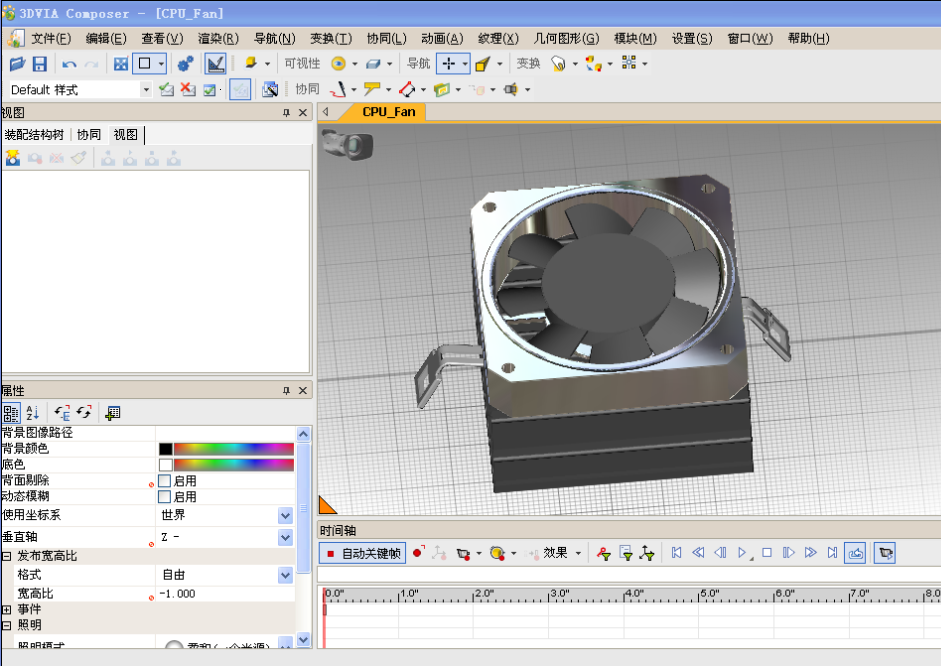Screen dimensions: 941x666
Task: Click the stop playback square icon
Action: click(x=767, y=553)
